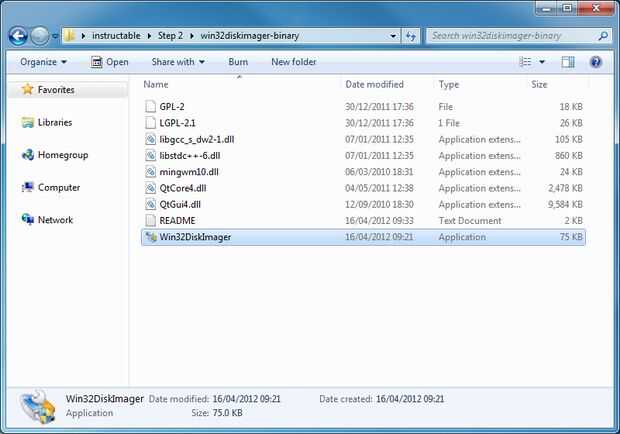Click the 'Text Document' type cell
Image resolution: width=620 pixels, height=434 pixels.
point(470,221)
